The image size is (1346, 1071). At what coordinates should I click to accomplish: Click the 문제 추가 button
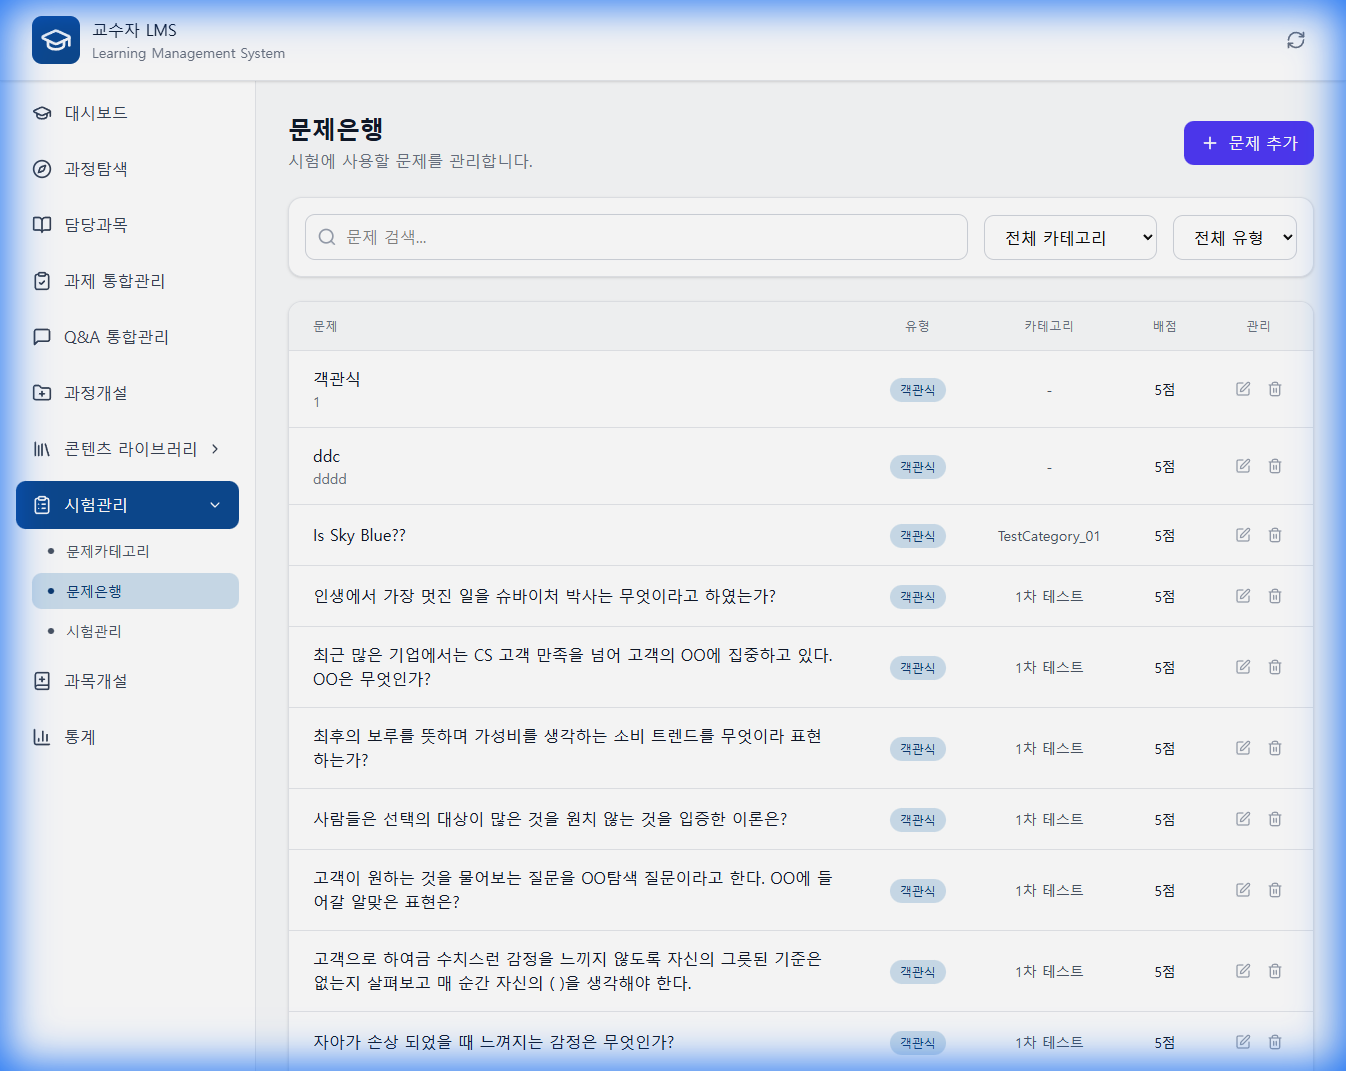(1248, 143)
